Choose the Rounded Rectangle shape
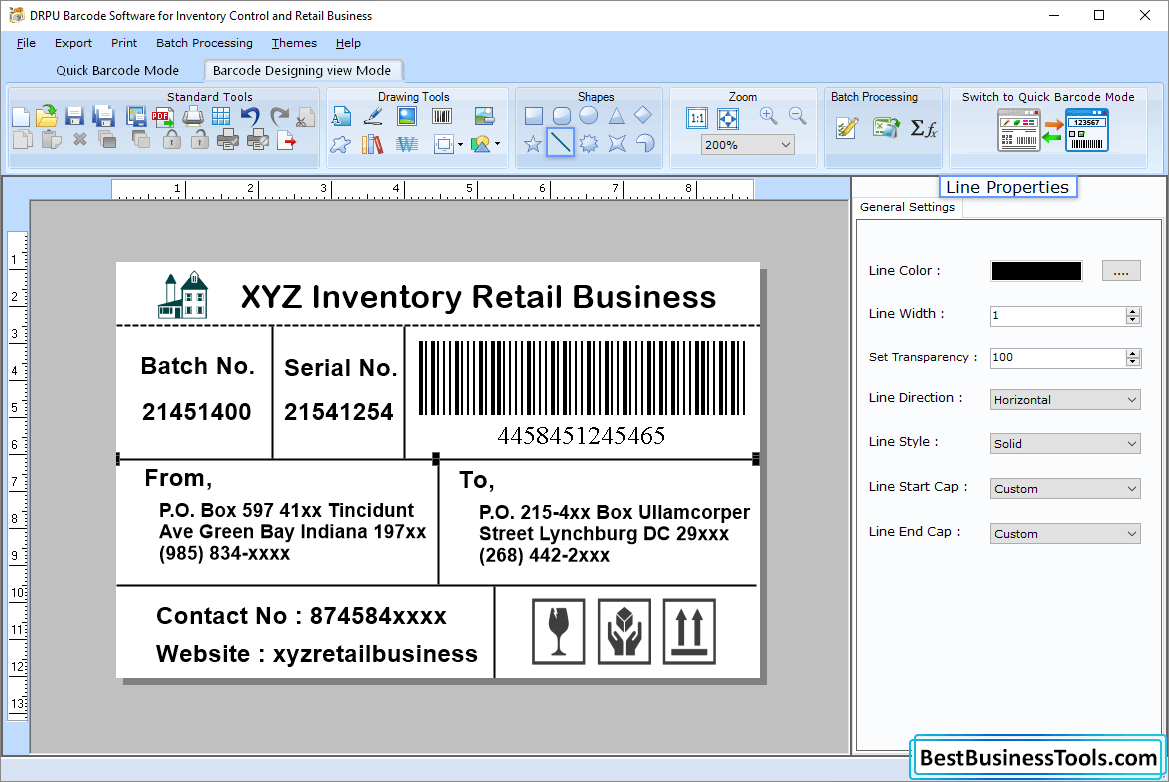Image resolution: width=1169 pixels, height=782 pixels. click(561, 116)
